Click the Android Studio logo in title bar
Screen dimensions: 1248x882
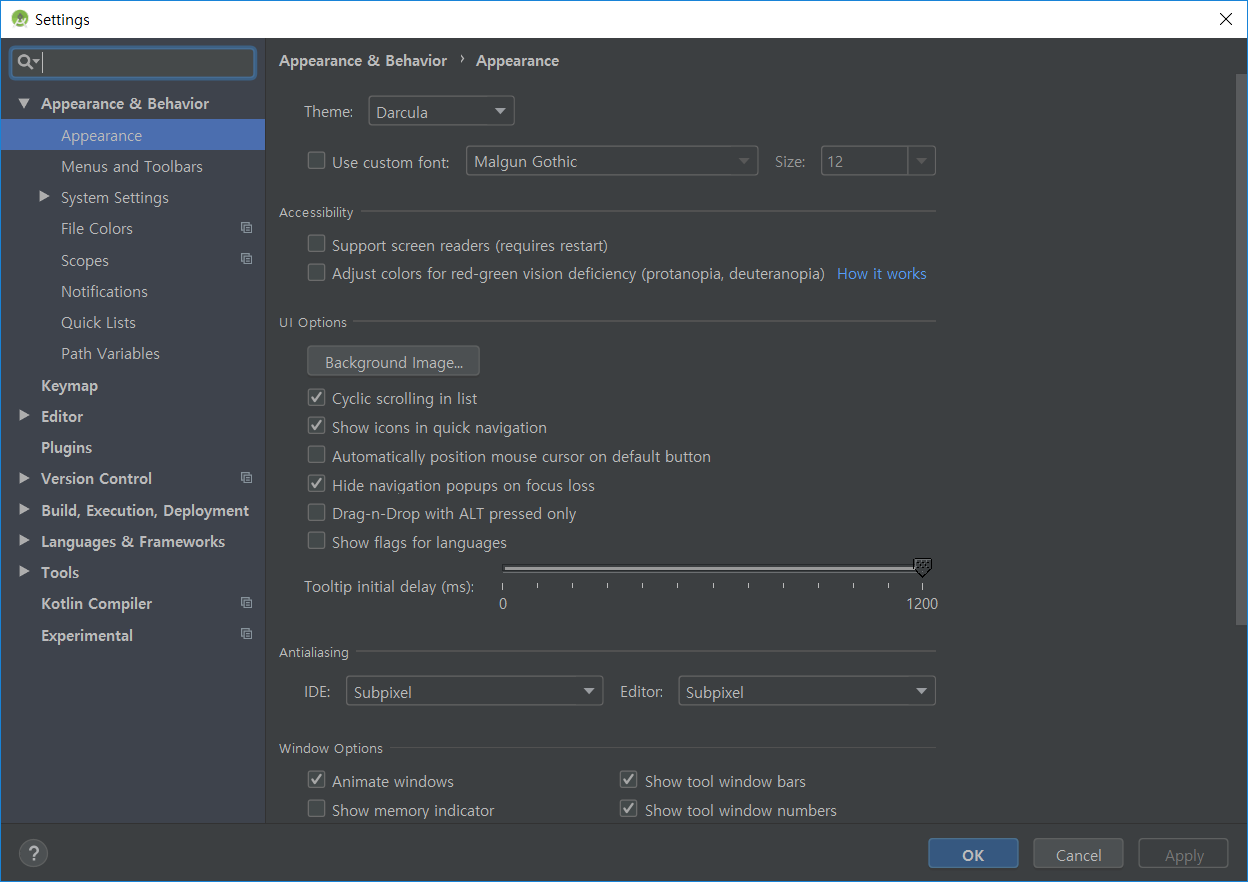click(x=19, y=19)
